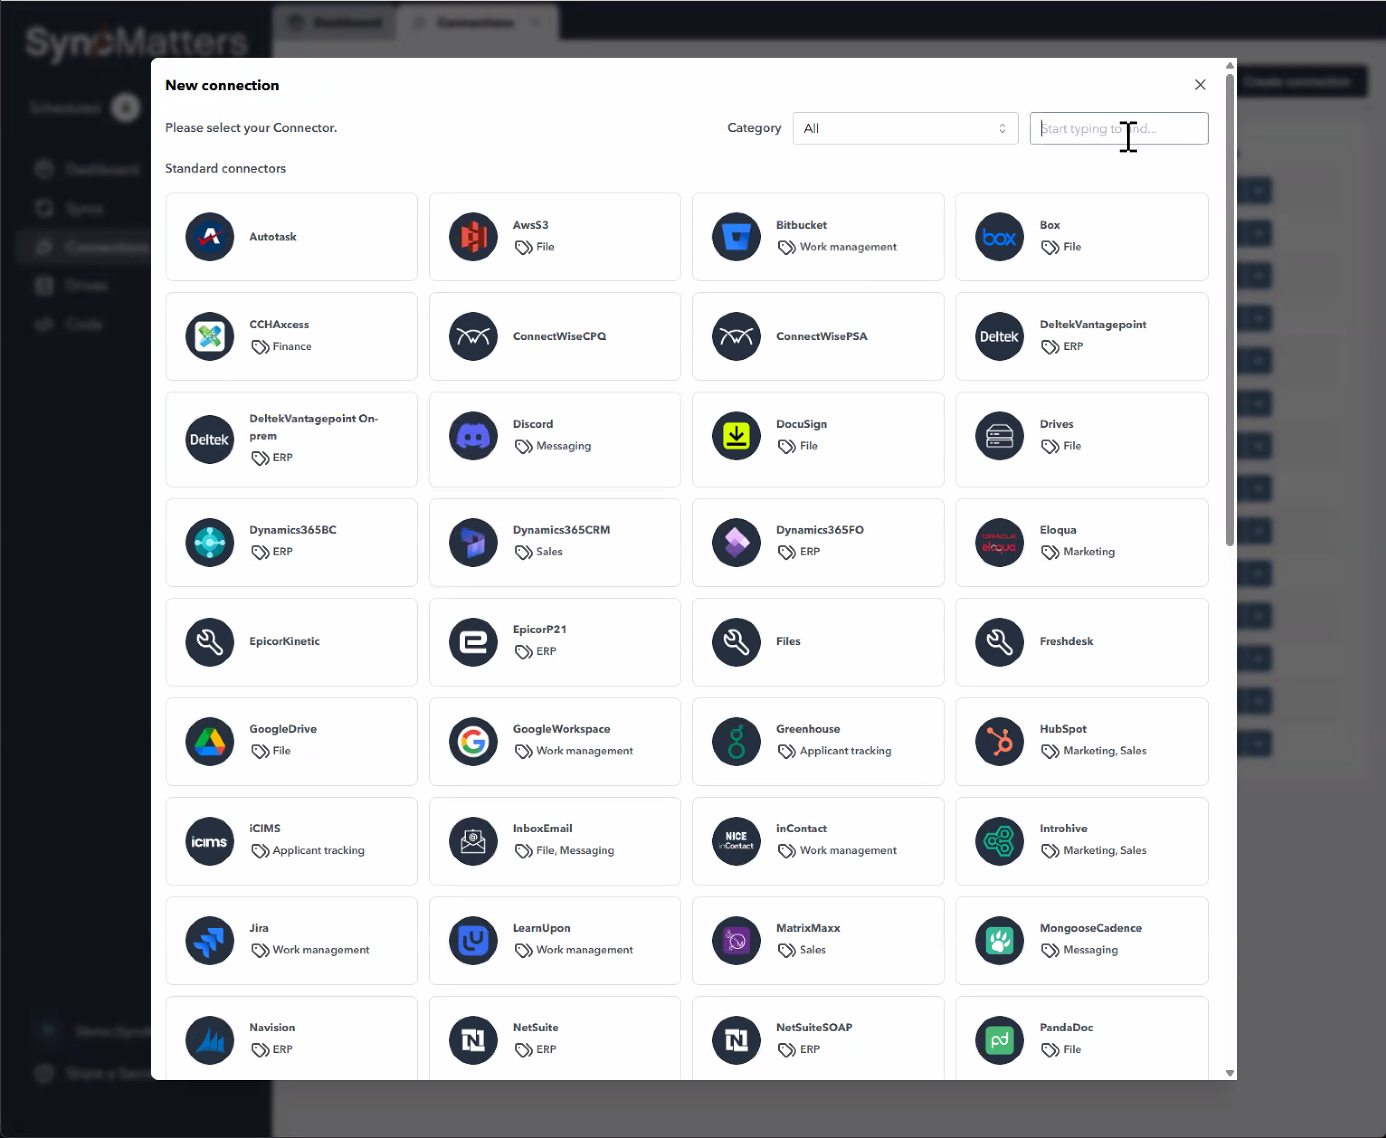The width and height of the screenshot is (1386, 1138).
Task: Choose the GoogleWorkspace G logo
Action: pos(473,741)
